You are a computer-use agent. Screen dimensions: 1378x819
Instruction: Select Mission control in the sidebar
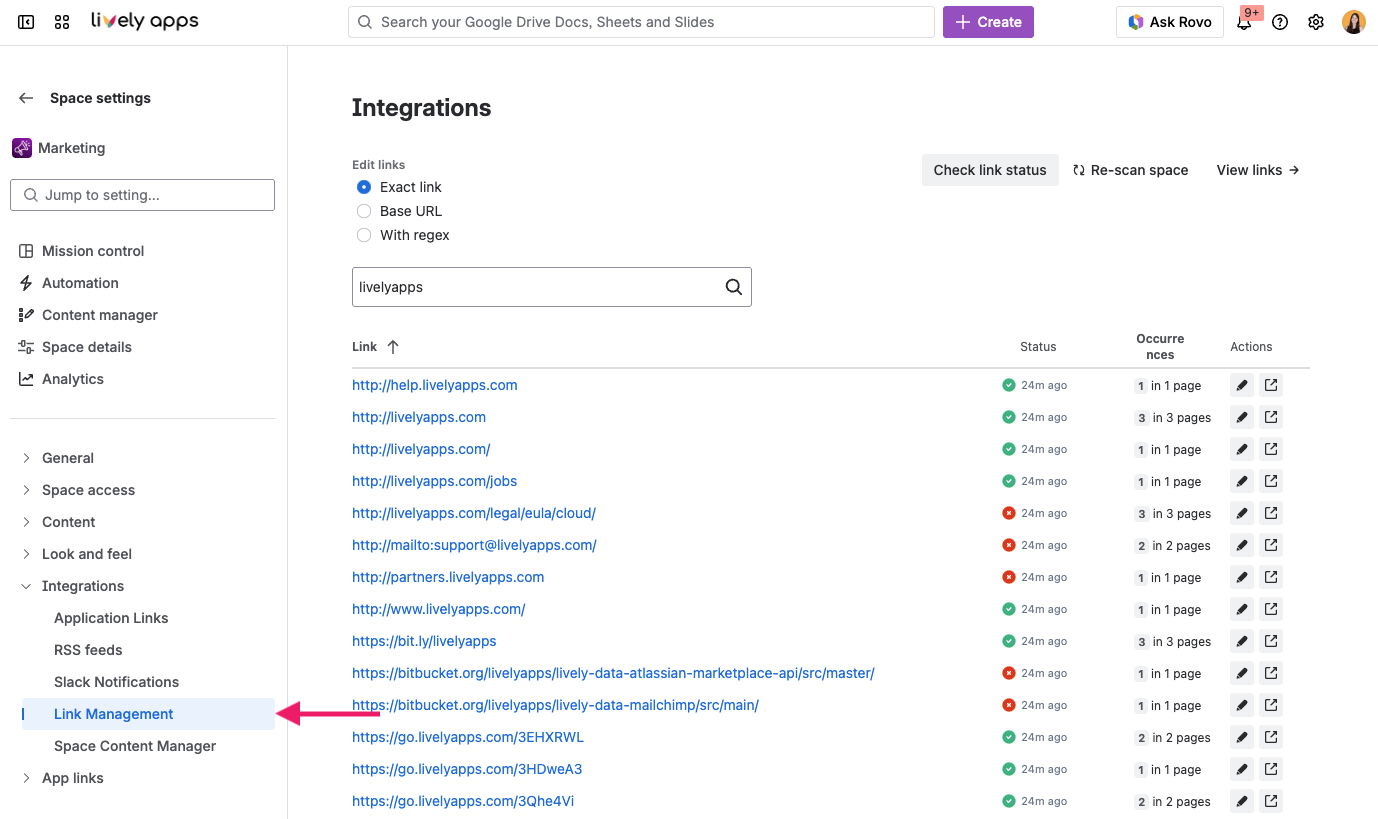coord(92,251)
